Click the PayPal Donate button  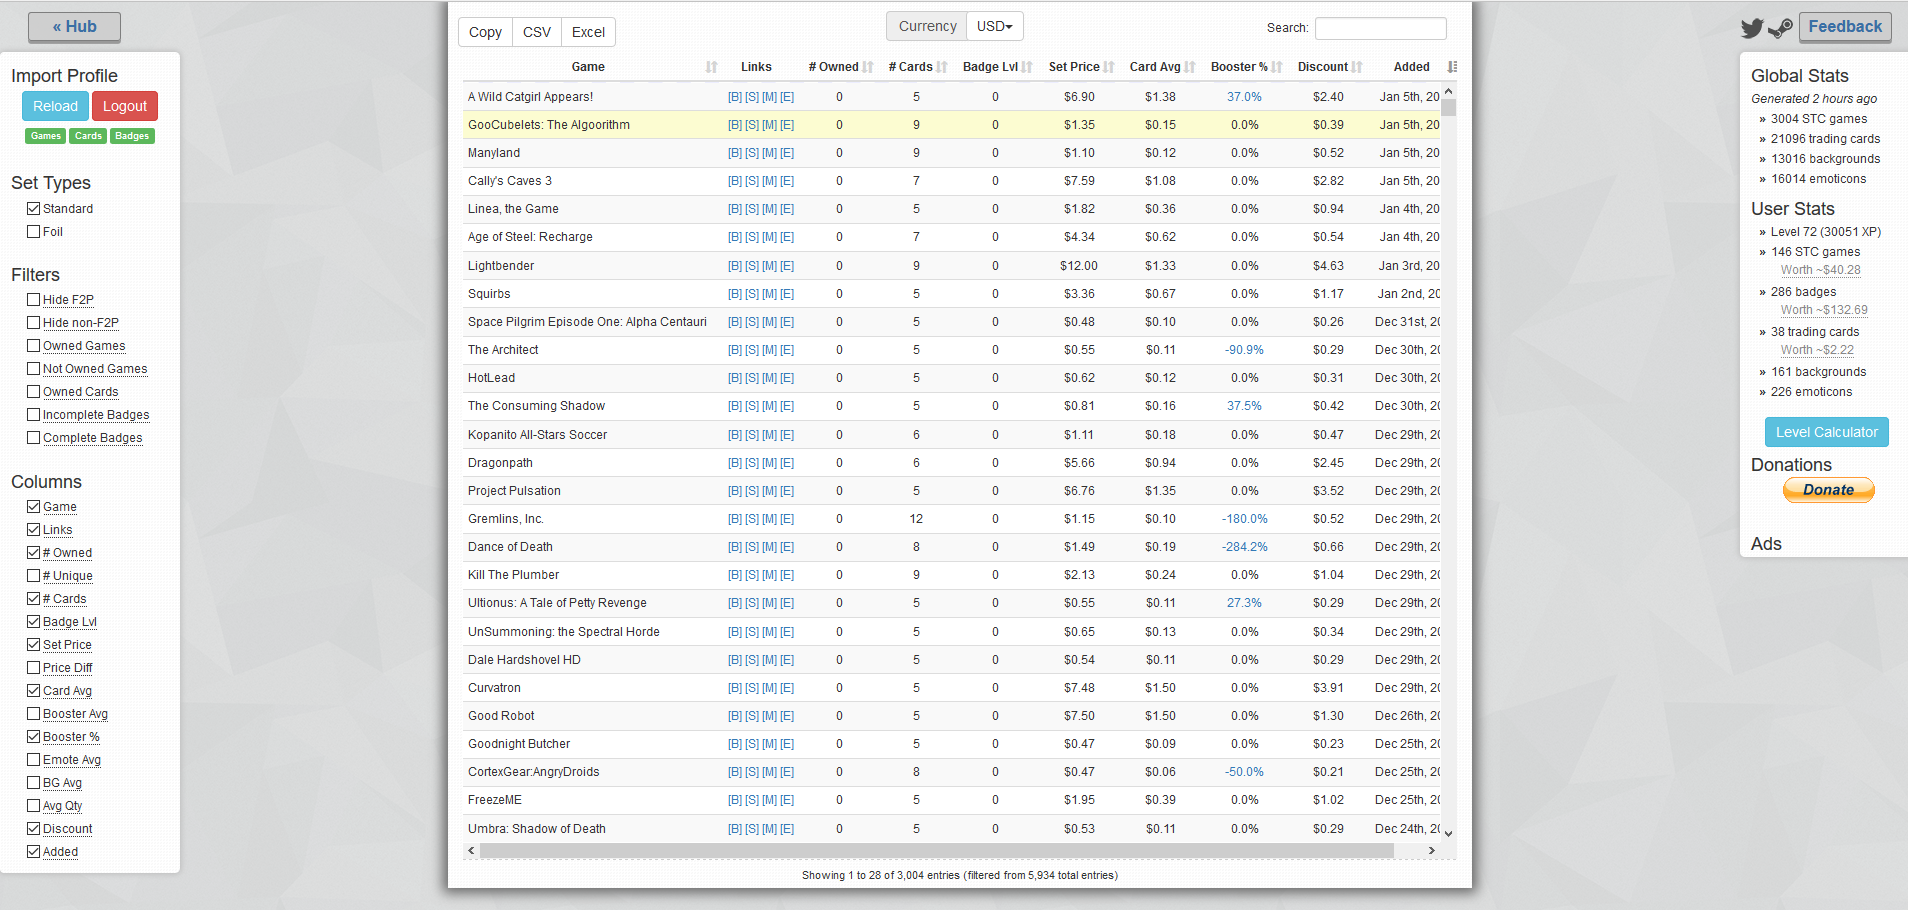click(1828, 490)
